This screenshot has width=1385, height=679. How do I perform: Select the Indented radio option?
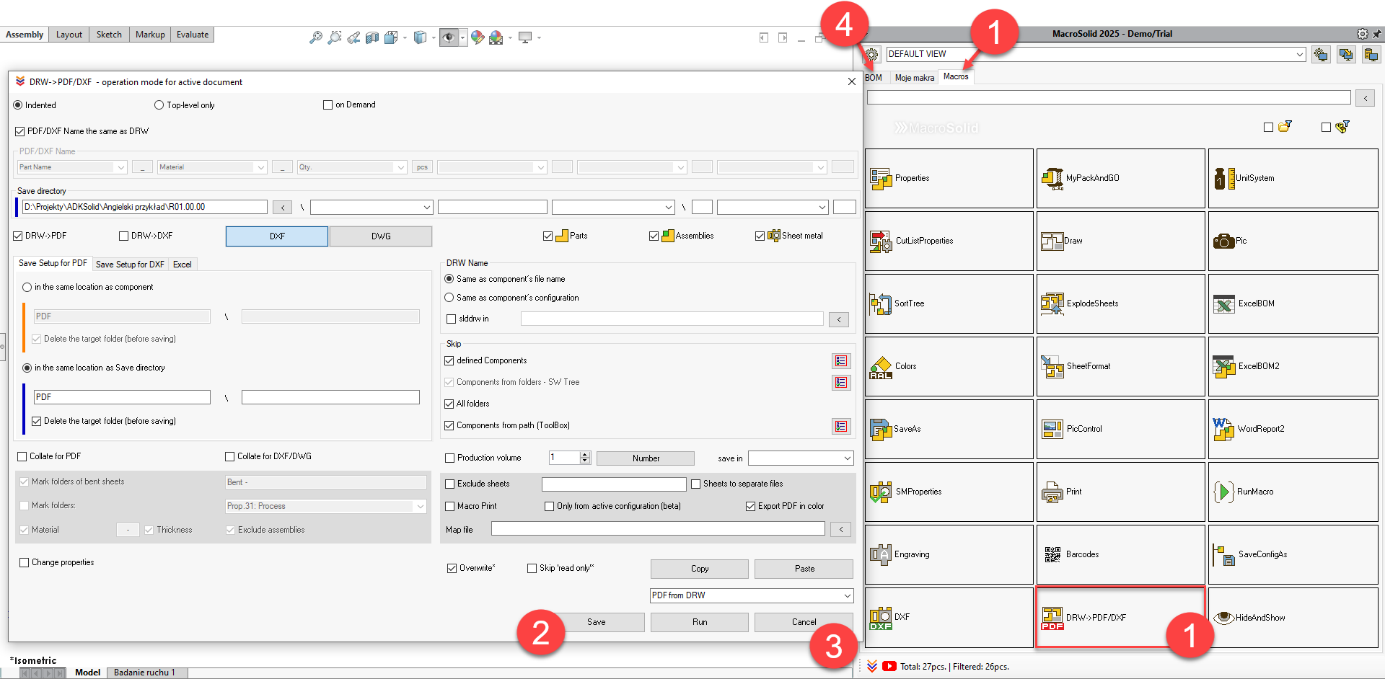(x=17, y=104)
